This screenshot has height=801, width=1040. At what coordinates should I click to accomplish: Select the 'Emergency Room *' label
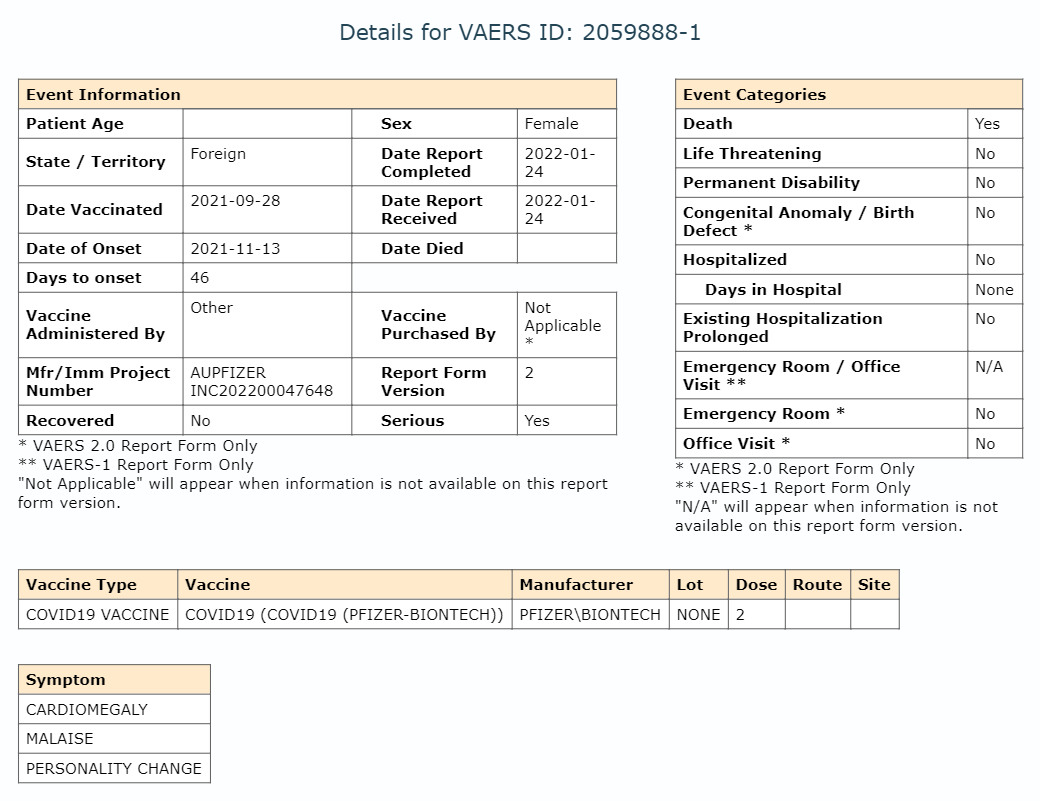(764, 414)
